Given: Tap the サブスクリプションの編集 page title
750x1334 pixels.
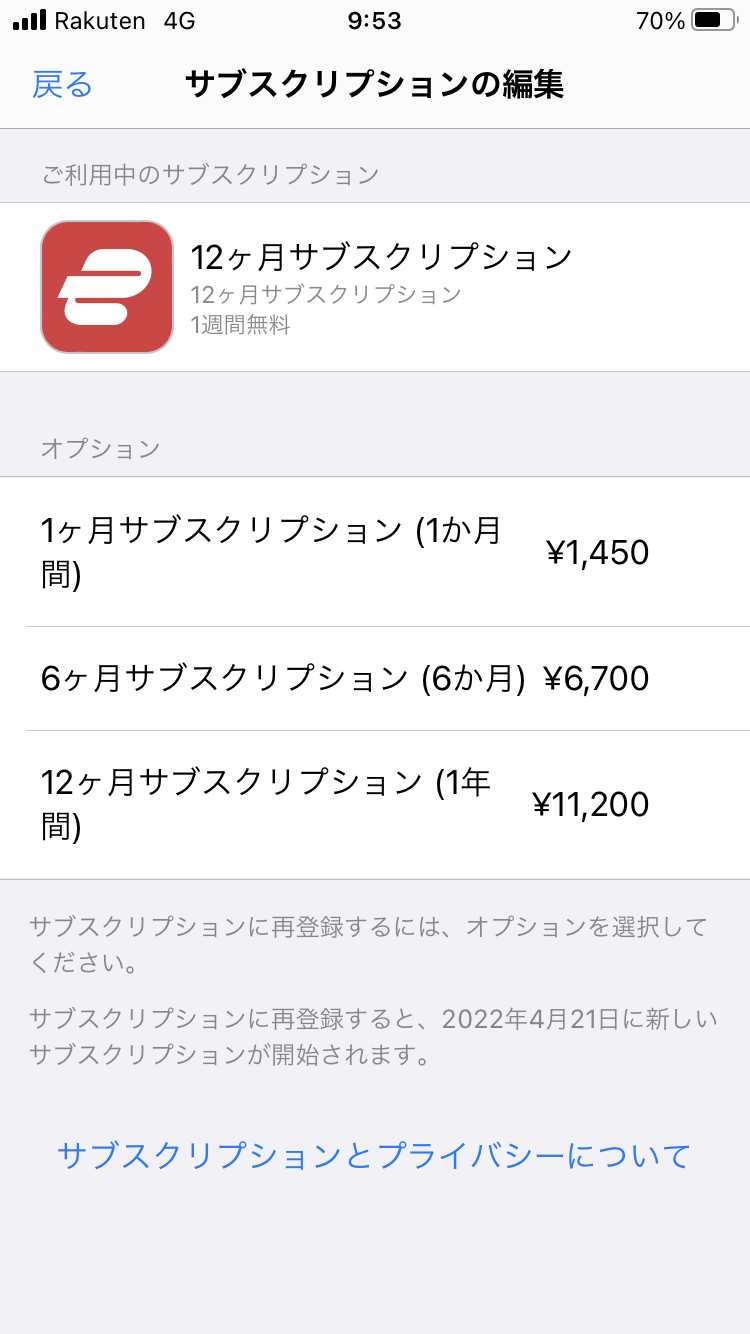Looking at the screenshot, I should (x=374, y=85).
